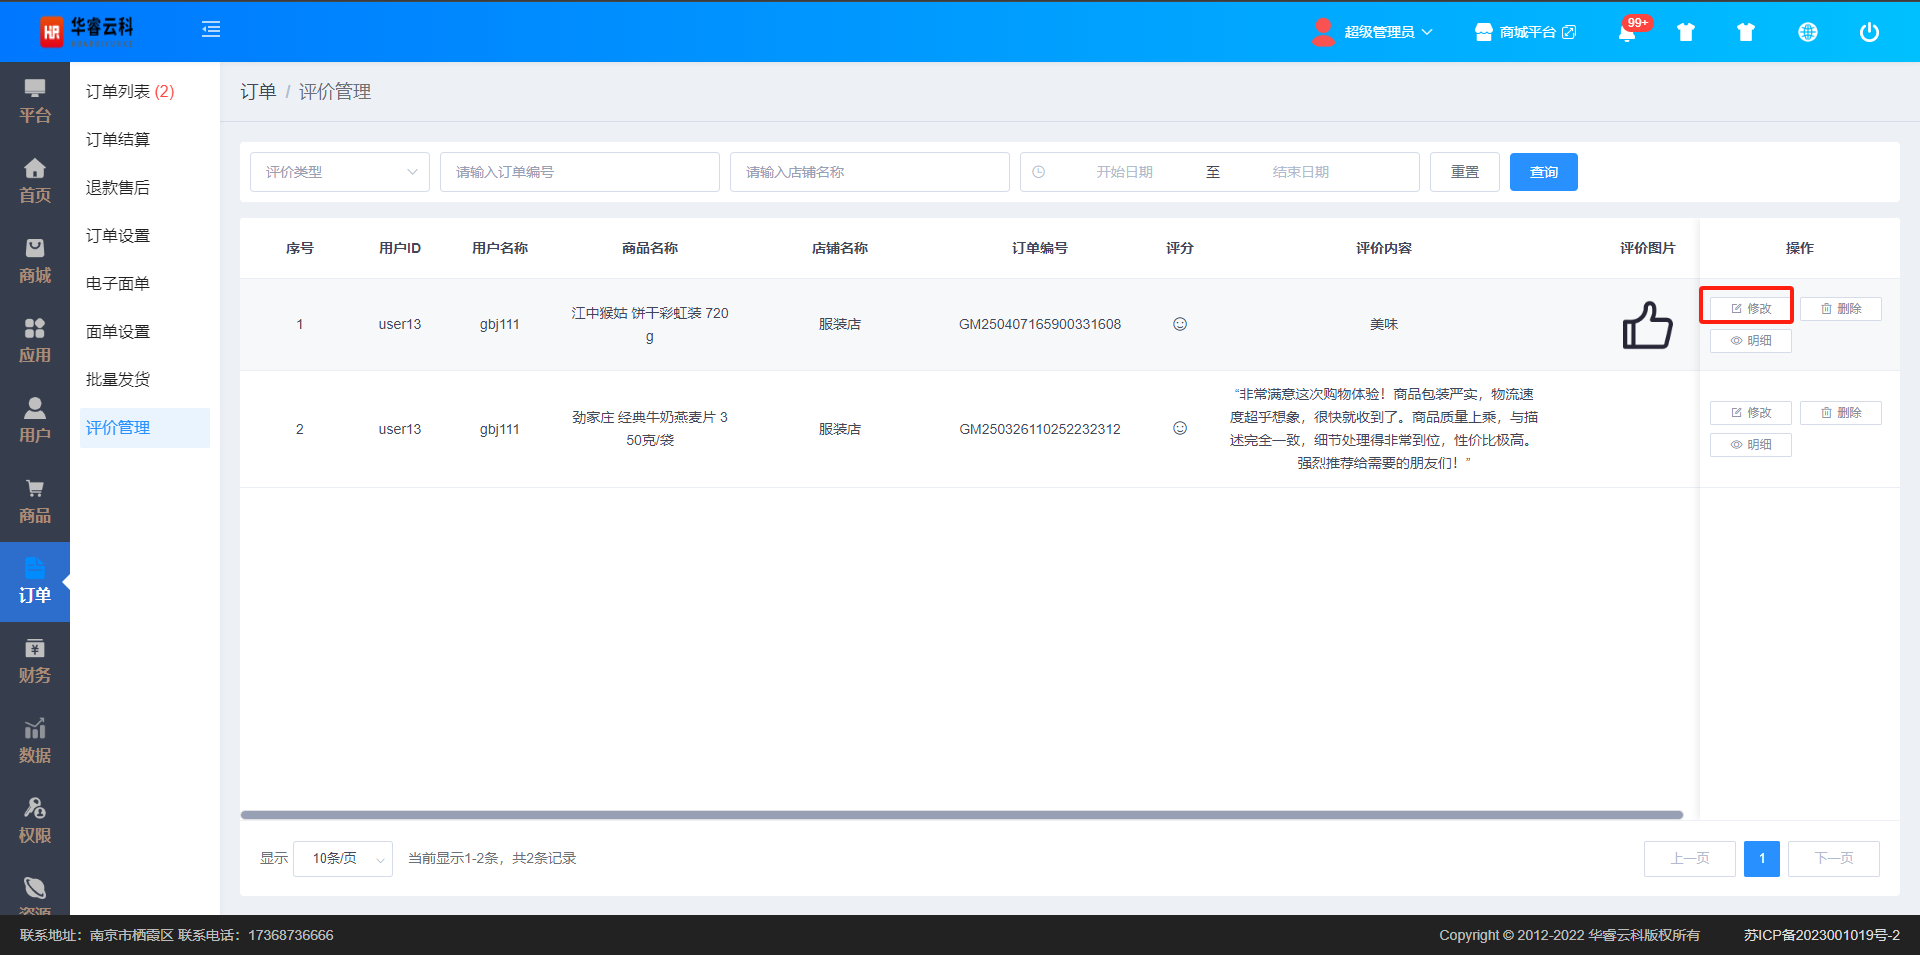Change the 10条/页 page size selector

(x=343, y=858)
